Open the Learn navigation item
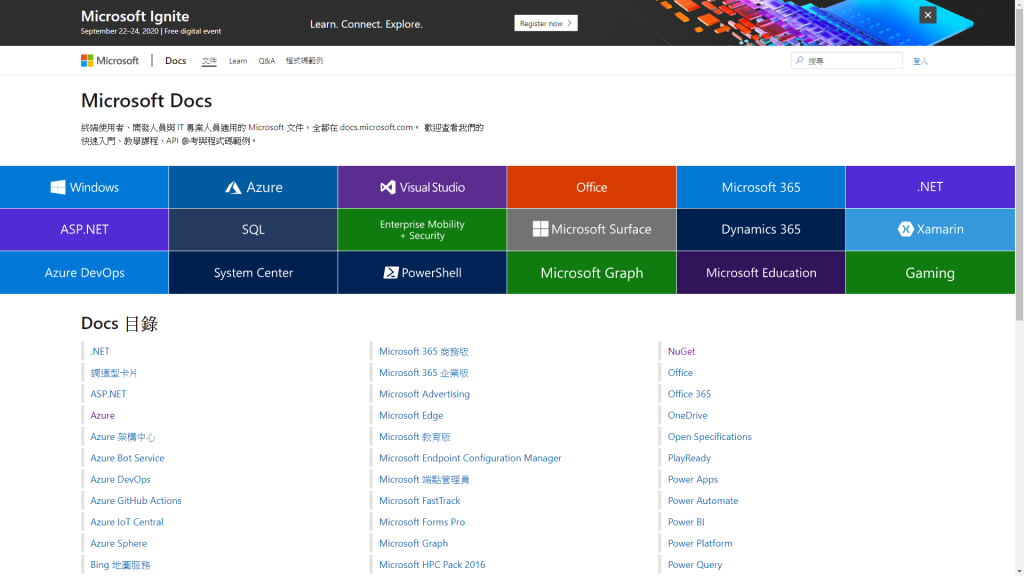1024x576 pixels. click(x=238, y=61)
